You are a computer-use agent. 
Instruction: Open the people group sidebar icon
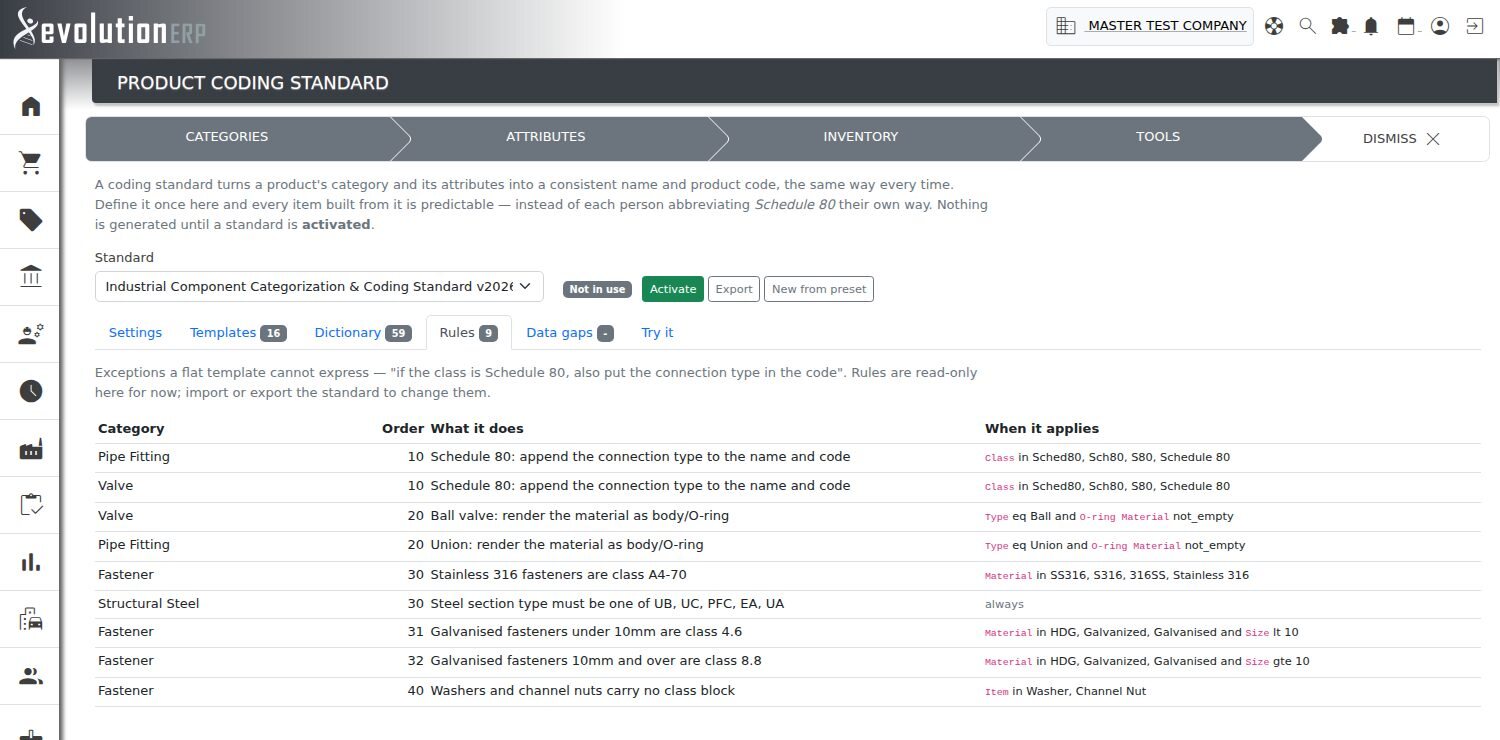pyautogui.click(x=31, y=677)
